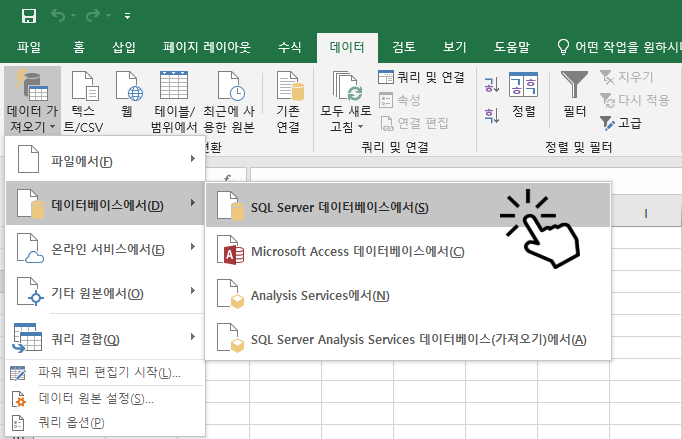Click the Save icon in quick access toolbar
682x439 pixels.
click(x=29, y=16)
